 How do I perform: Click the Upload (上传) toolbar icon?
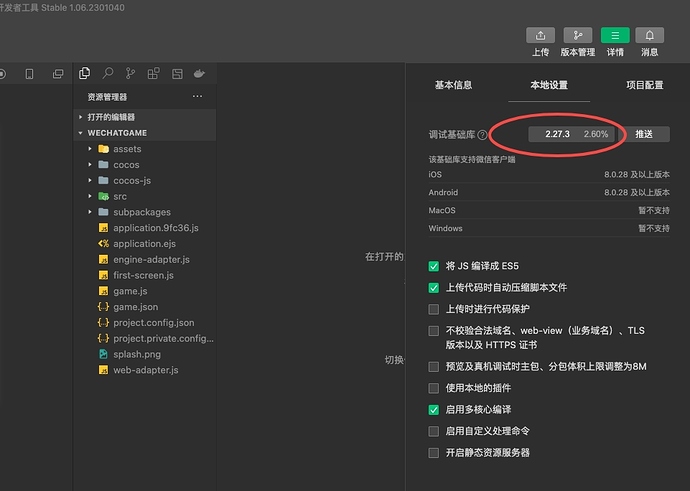tap(540, 35)
